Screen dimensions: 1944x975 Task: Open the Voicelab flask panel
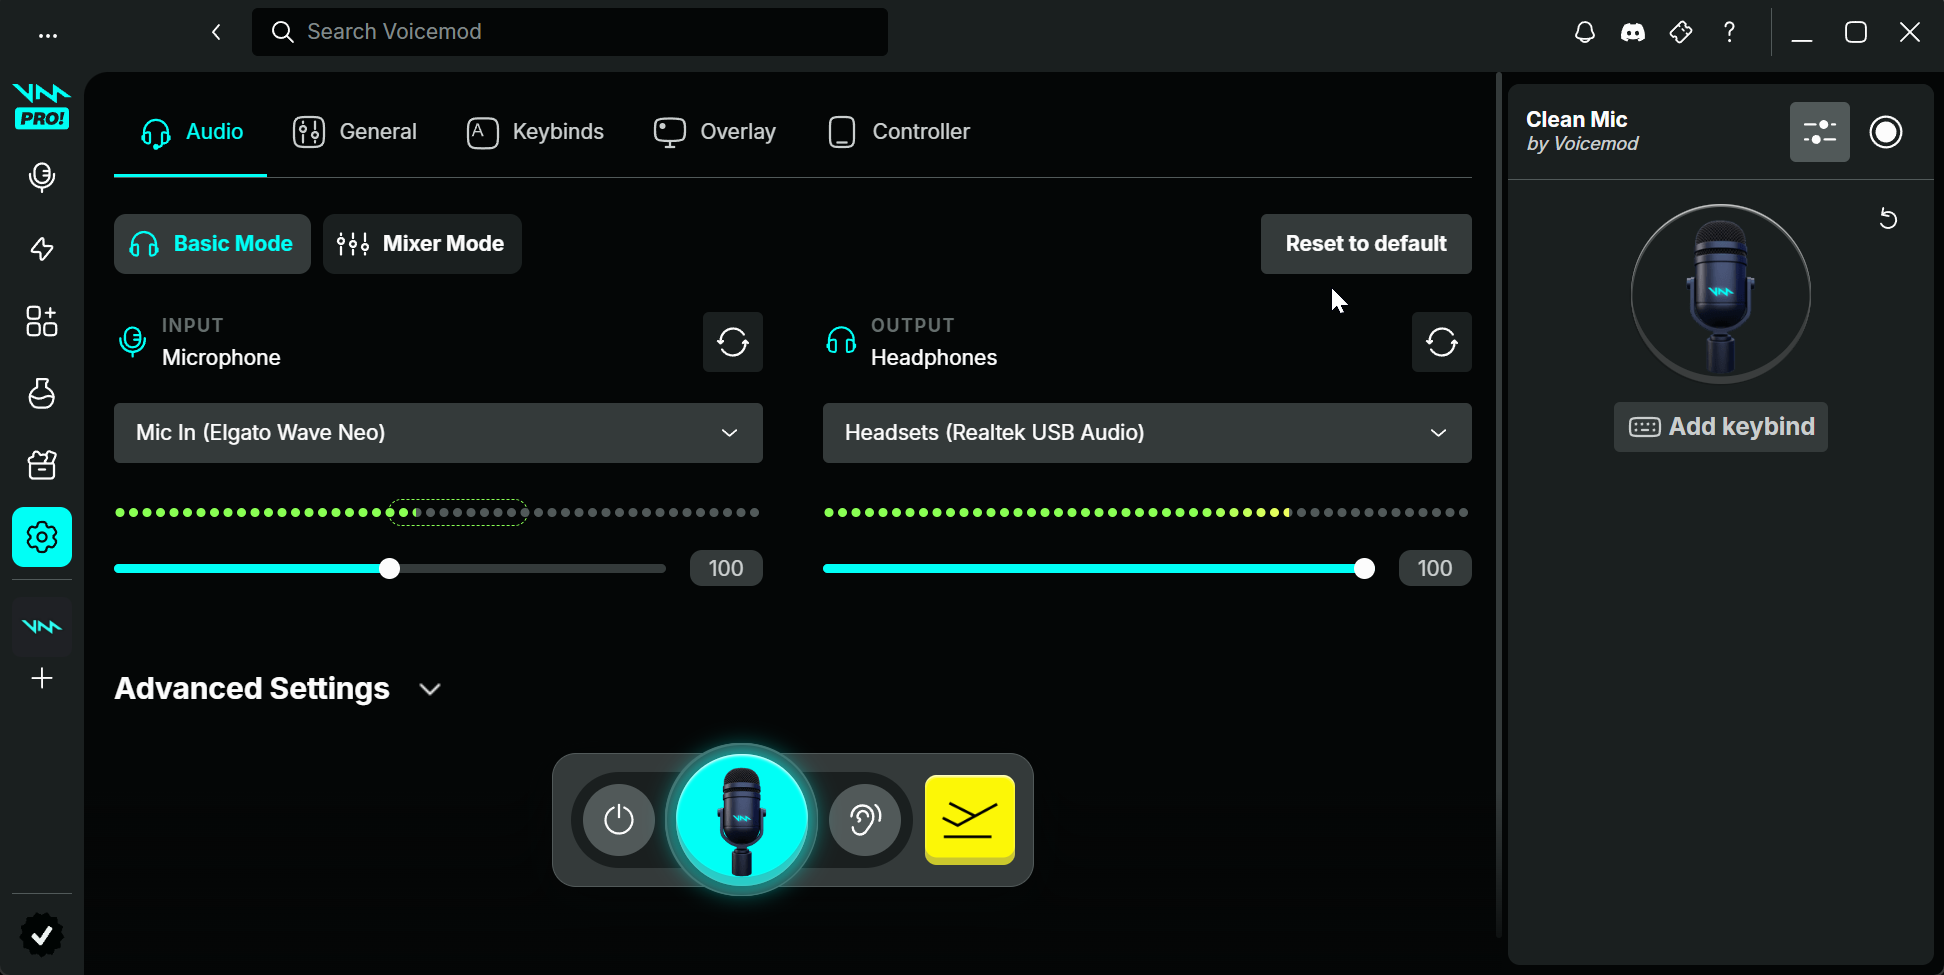[42, 393]
